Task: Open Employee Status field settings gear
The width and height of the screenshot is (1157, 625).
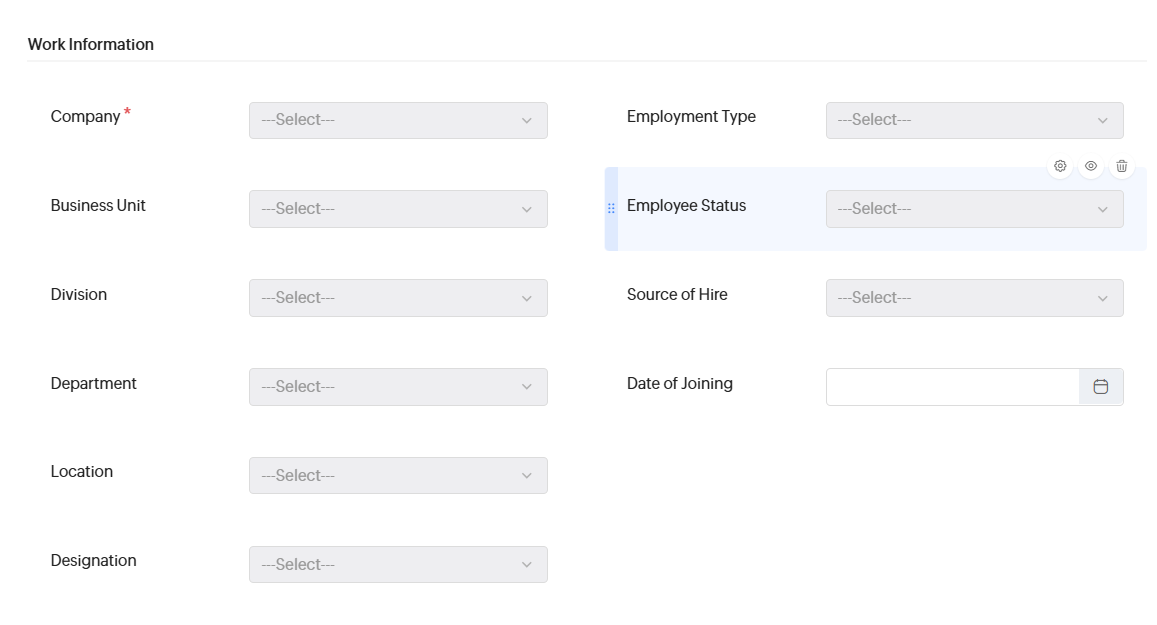Action: pyautogui.click(x=1060, y=166)
